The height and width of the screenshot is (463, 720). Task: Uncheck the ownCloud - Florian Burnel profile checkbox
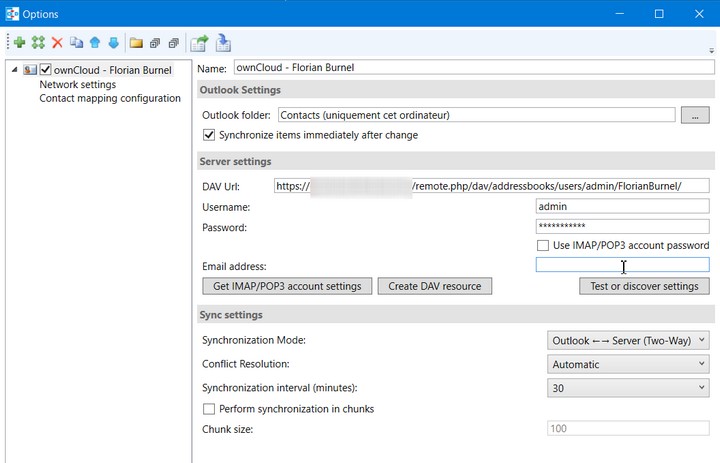[x=45, y=70]
